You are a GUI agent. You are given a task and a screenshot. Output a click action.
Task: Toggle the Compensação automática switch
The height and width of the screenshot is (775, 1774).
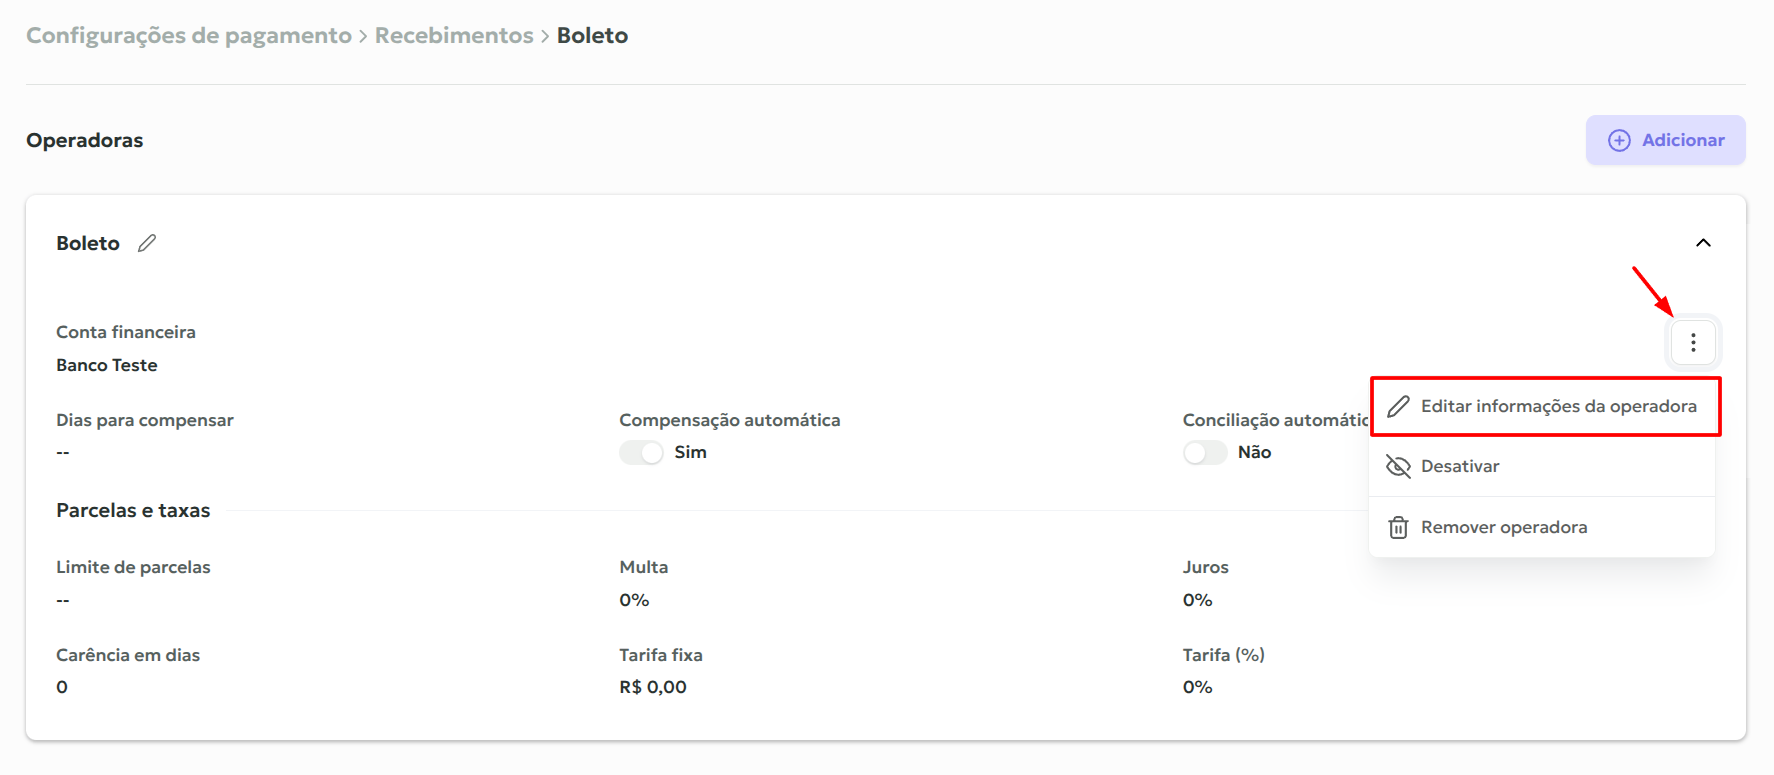(641, 453)
